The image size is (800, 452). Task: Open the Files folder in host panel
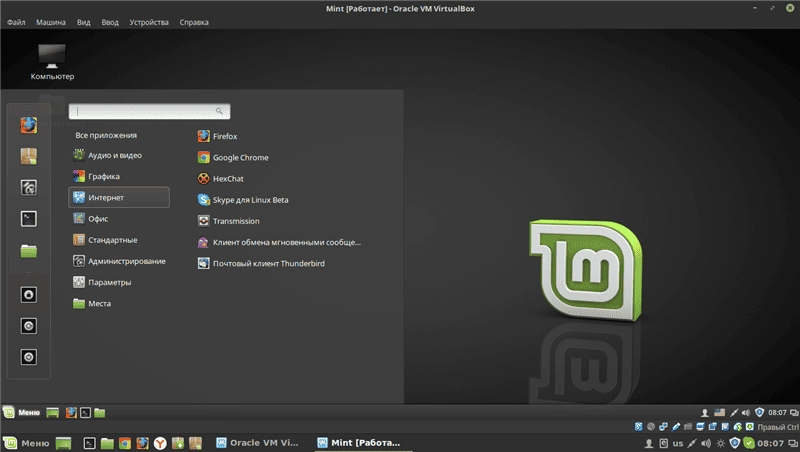click(x=107, y=443)
